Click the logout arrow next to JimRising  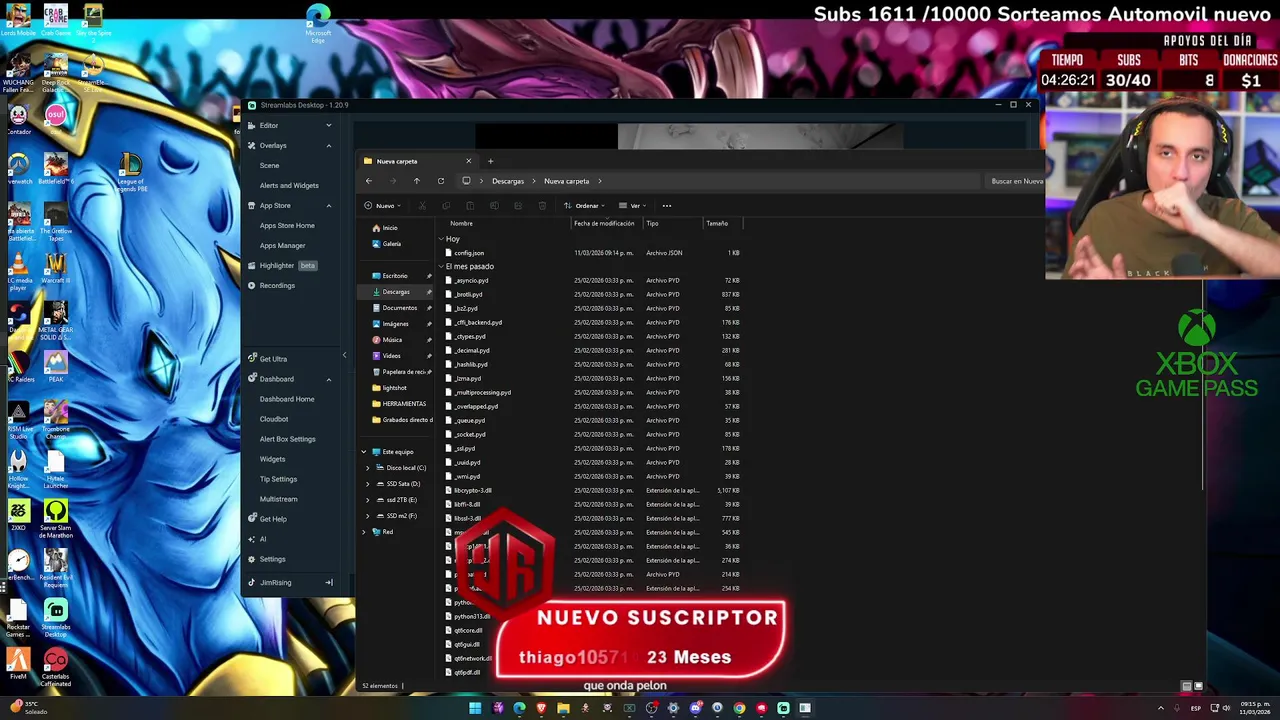[328, 582]
